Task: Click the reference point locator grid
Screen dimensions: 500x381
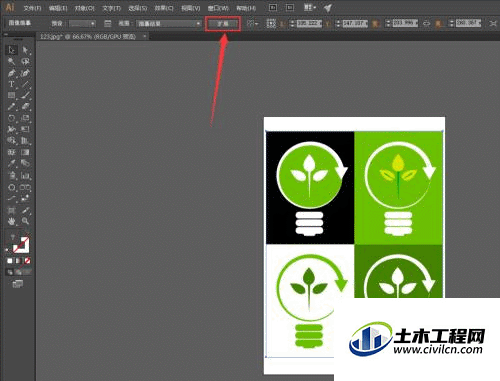Action: click(271, 23)
